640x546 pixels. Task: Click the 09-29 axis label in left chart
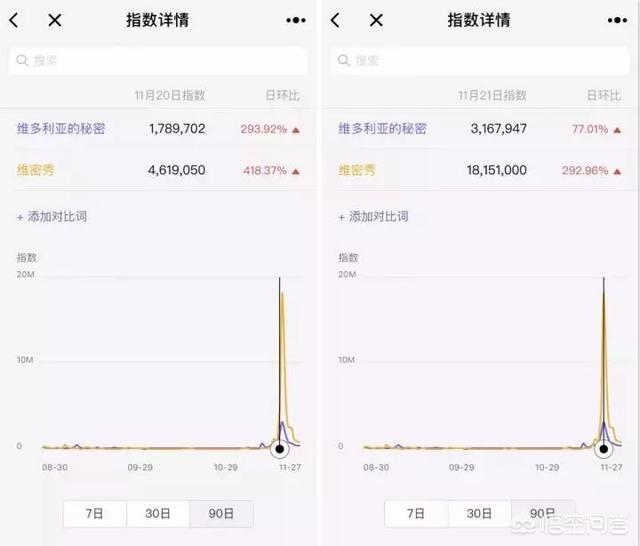[140, 467]
